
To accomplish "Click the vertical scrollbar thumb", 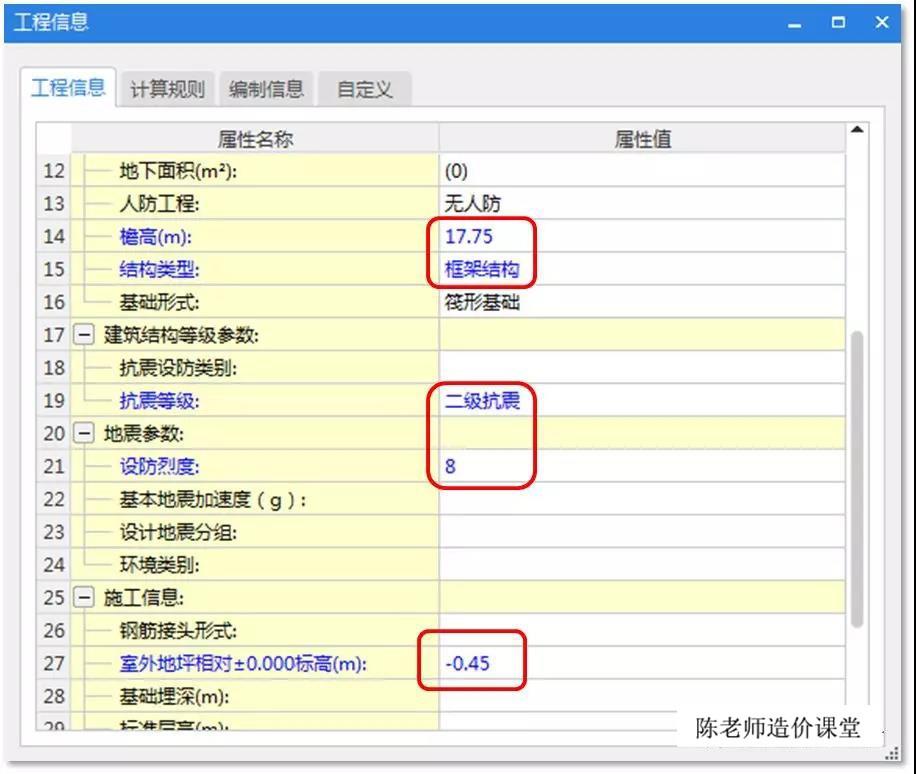I will pos(857,479).
